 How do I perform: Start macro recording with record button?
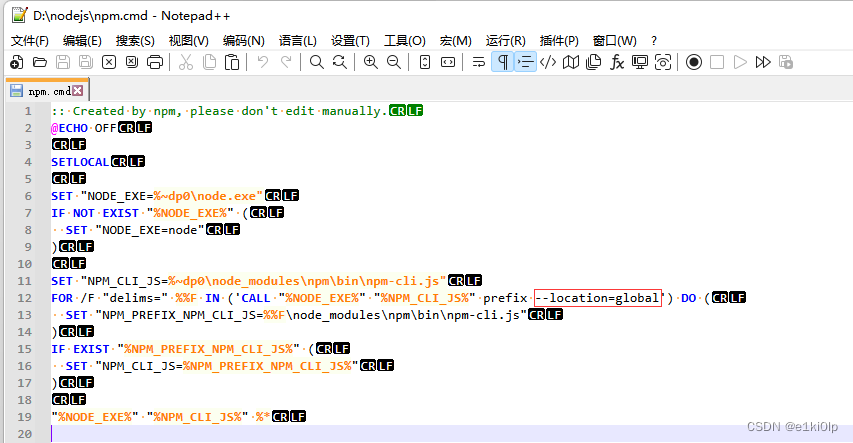(x=694, y=63)
